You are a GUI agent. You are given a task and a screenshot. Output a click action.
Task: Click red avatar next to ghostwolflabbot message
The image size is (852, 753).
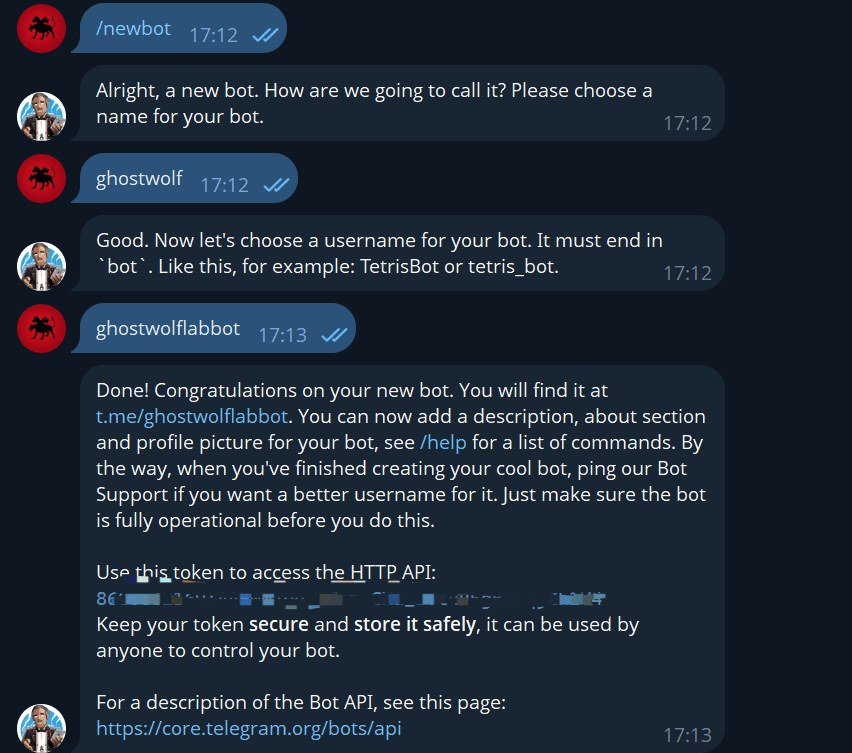pyautogui.click(x=41, y=328)
